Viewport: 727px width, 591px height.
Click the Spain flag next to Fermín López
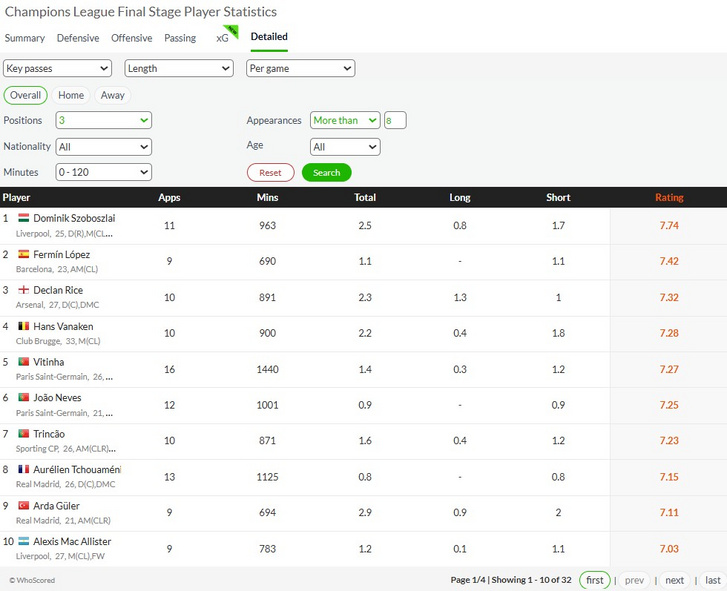click(x=24, y=254)
